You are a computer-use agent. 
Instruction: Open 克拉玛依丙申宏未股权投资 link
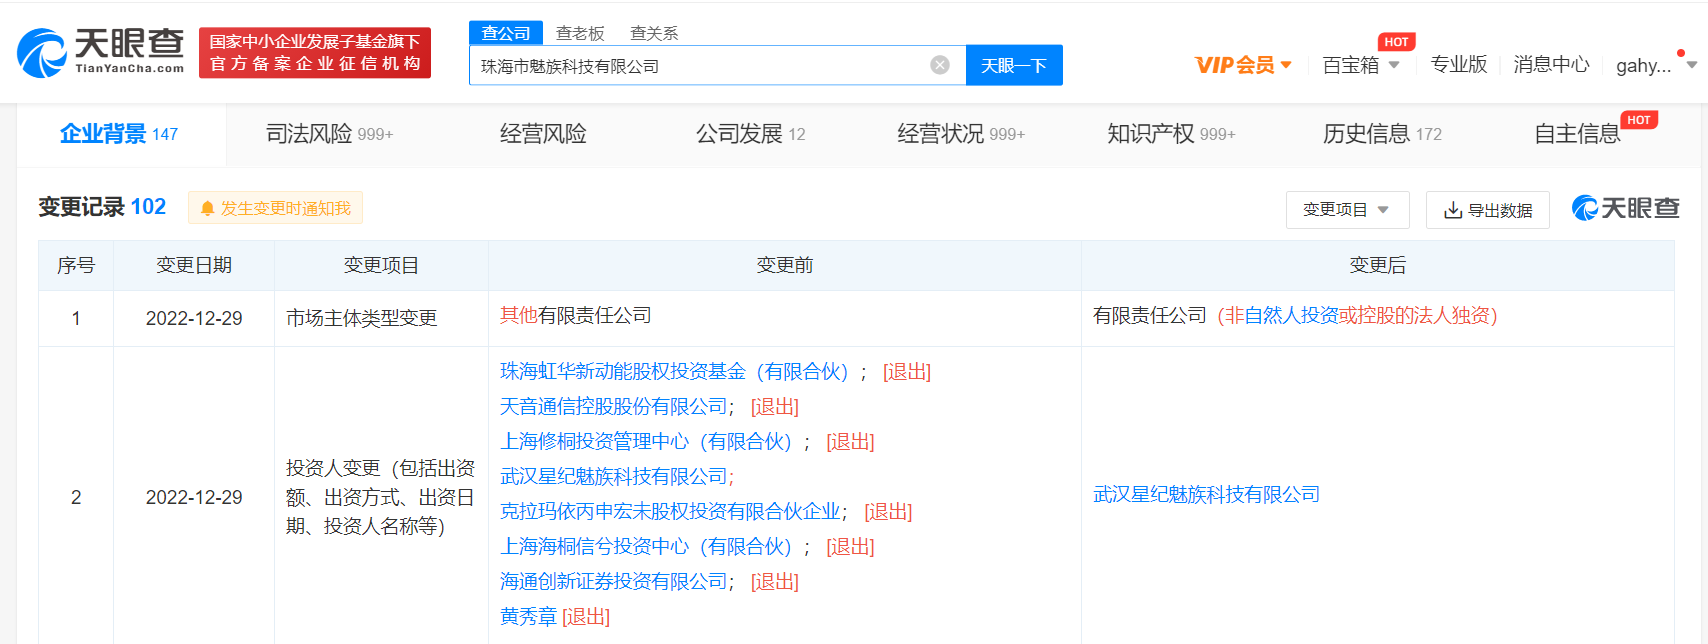click(670, 512)
